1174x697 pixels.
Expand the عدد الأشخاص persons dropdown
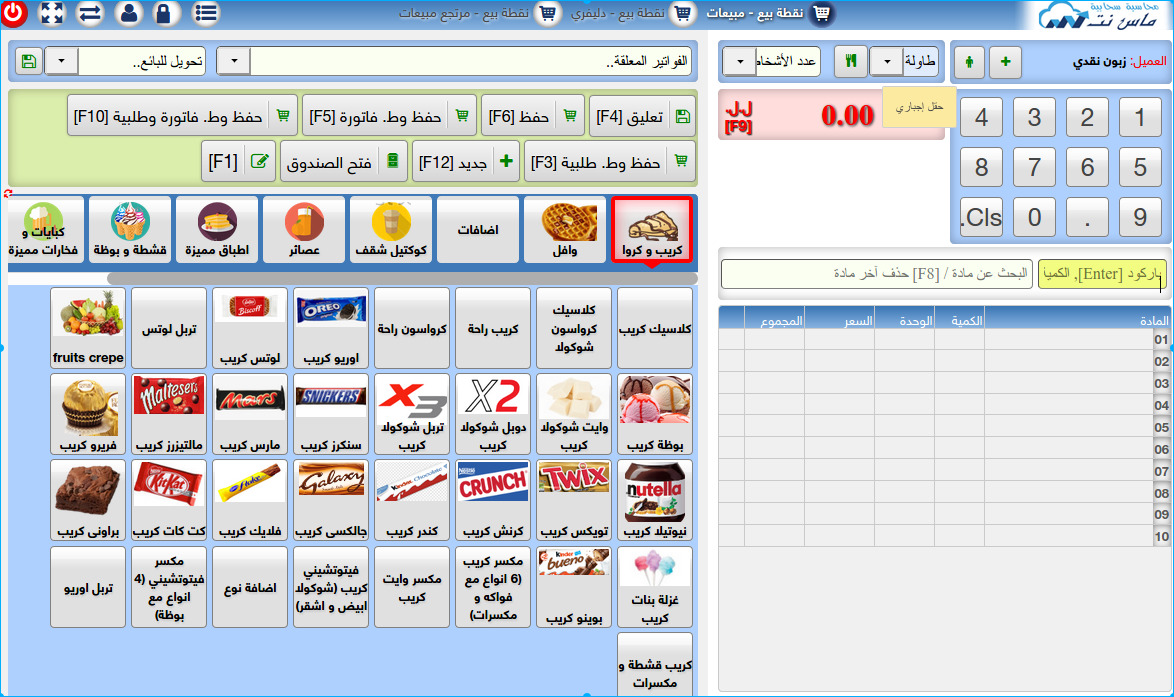click(740, 61)
